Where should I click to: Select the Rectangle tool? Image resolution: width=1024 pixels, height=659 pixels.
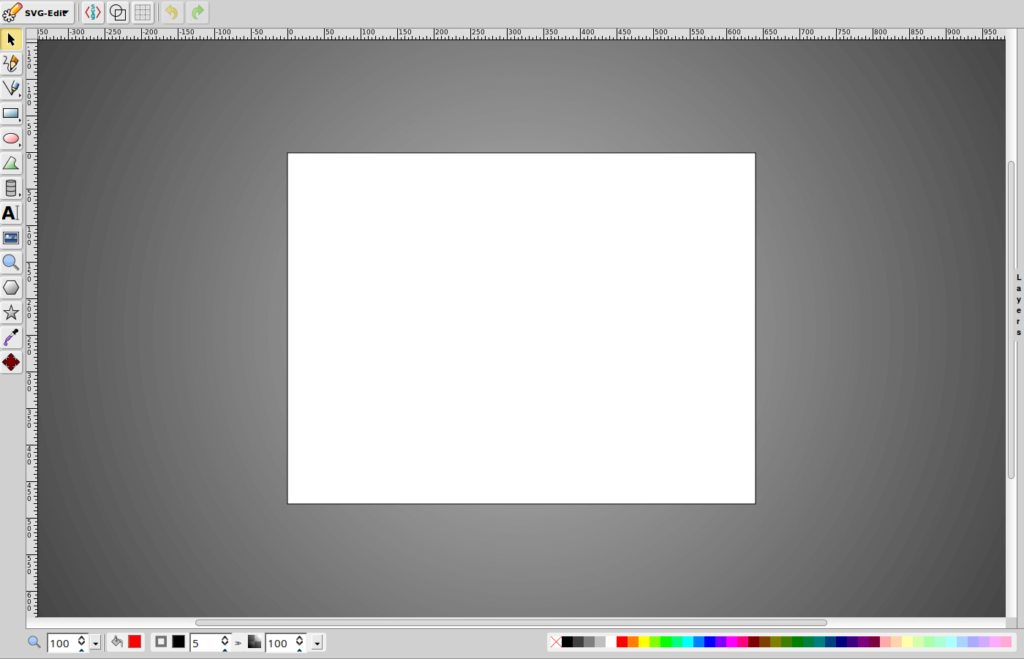(11, 113)
